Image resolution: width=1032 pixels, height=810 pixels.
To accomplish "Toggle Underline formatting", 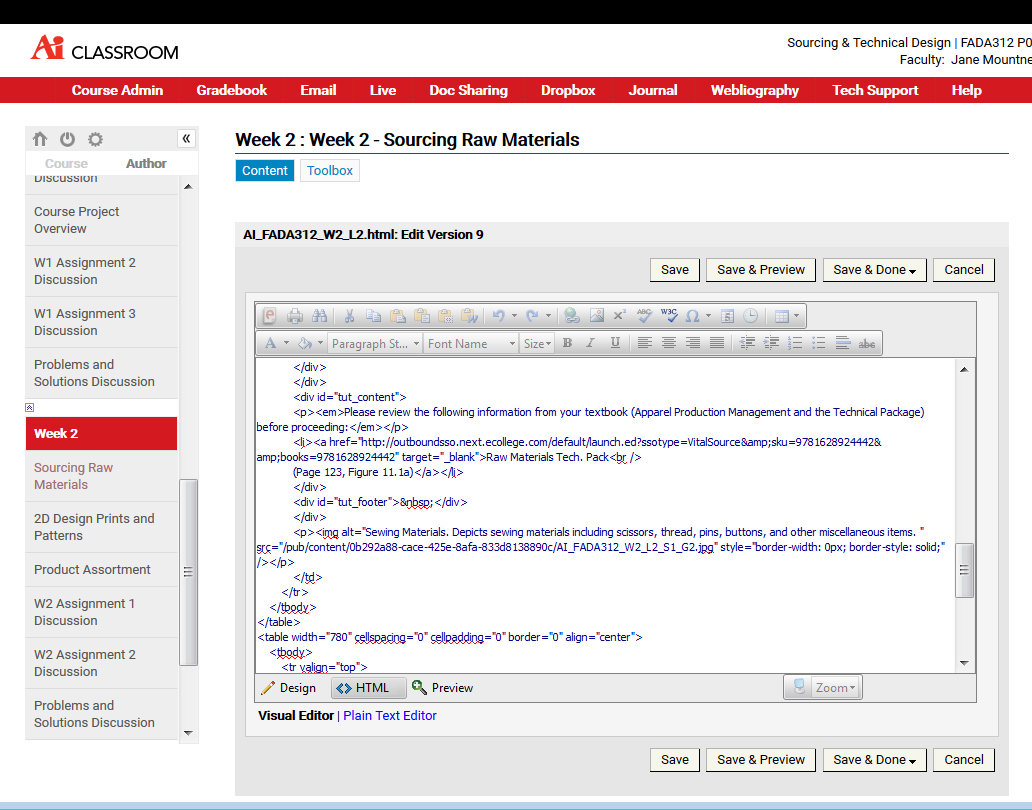I will coord(615,343).
